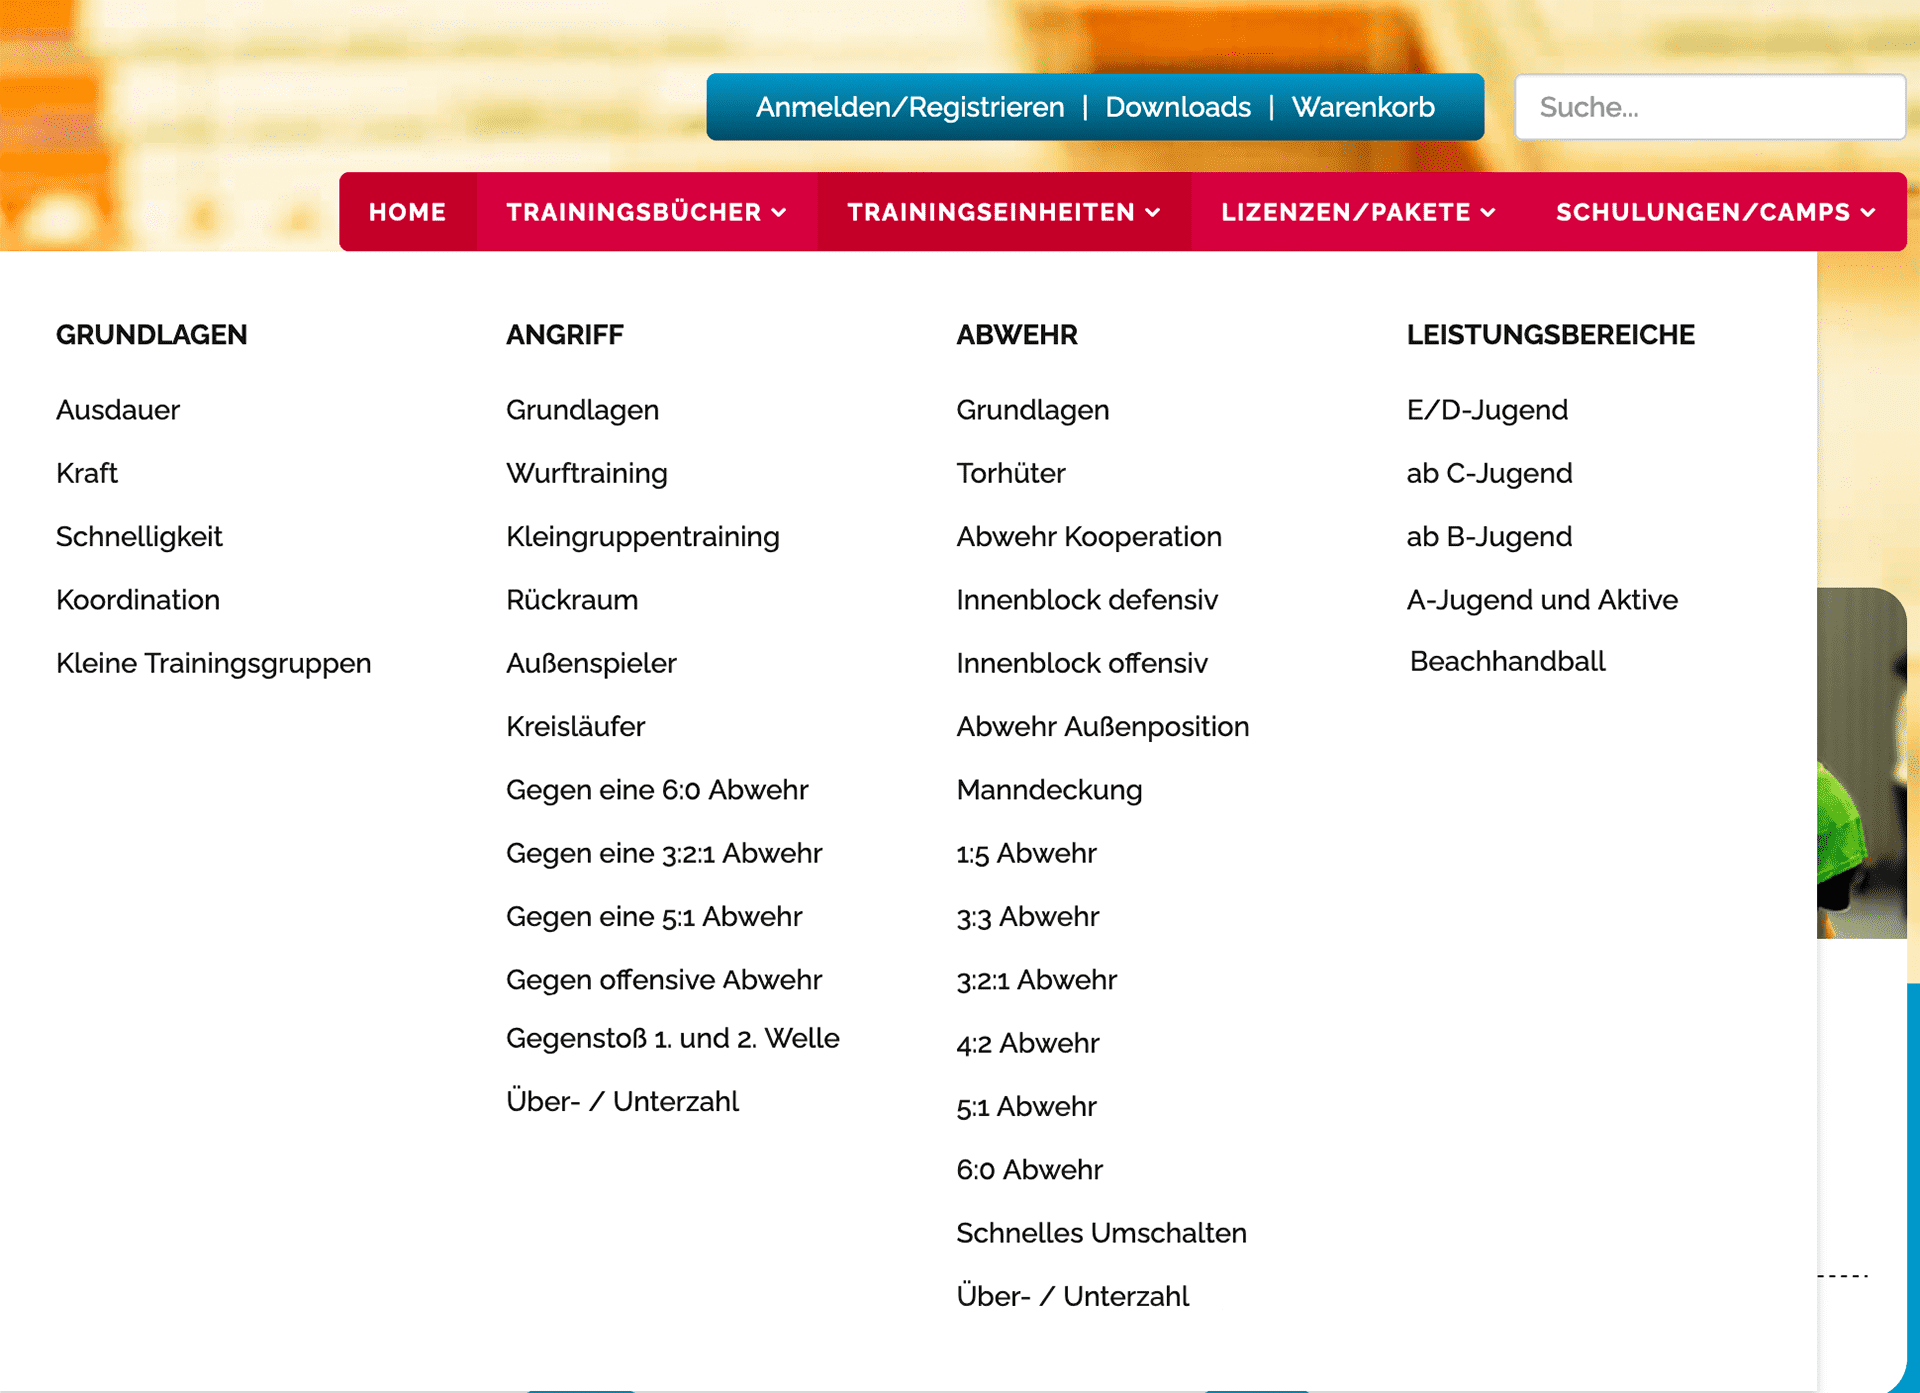This screenshot has height=1393, width=1920.
Task: Choose Innenblock defensiv
Action: 1087,600
